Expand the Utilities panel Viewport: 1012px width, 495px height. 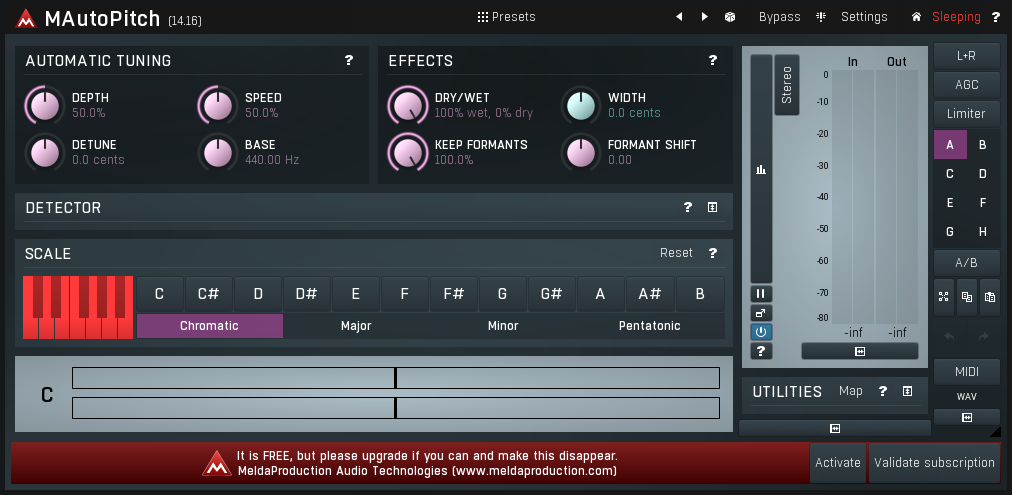tap(907, 392)
